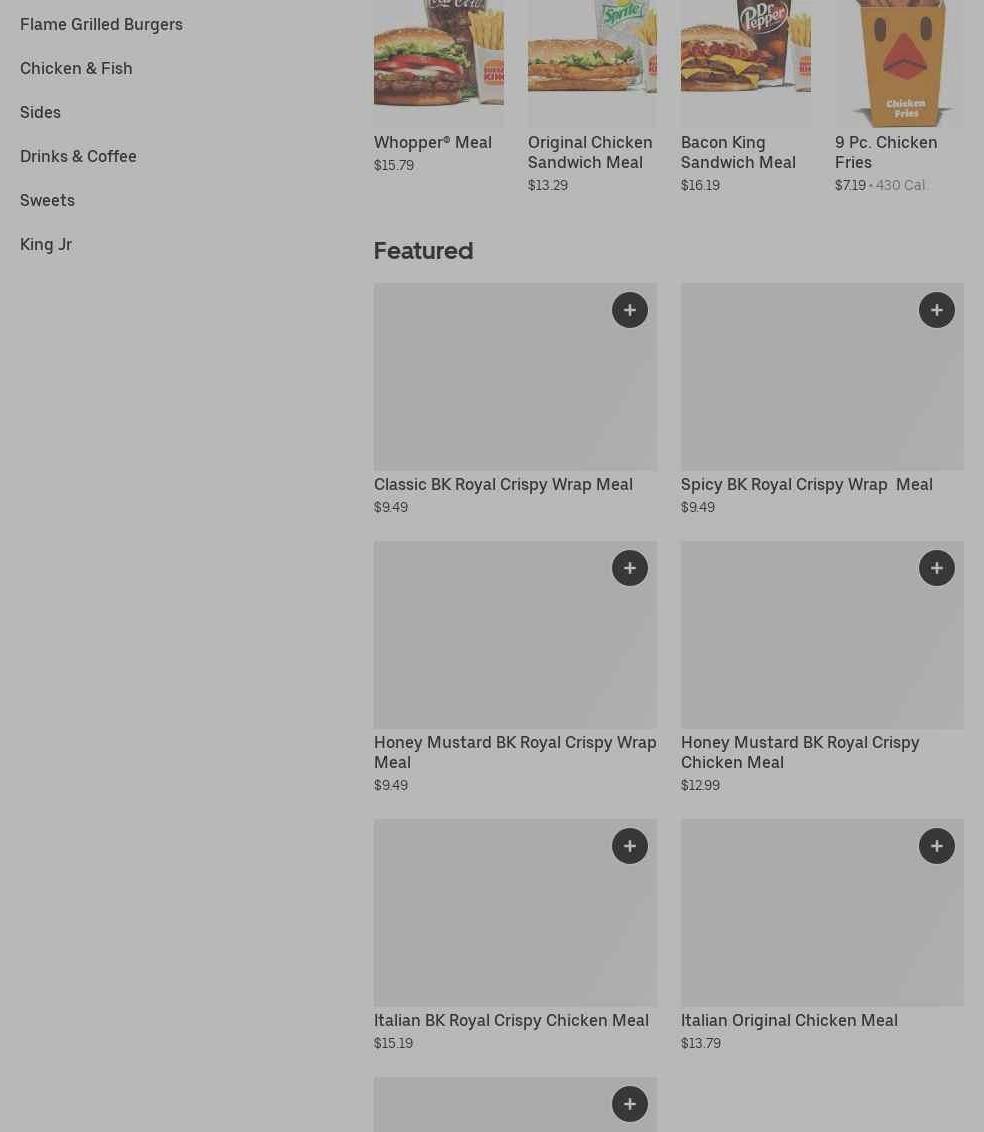
Task: Open King Jr menu category
Action: [46, 245]
